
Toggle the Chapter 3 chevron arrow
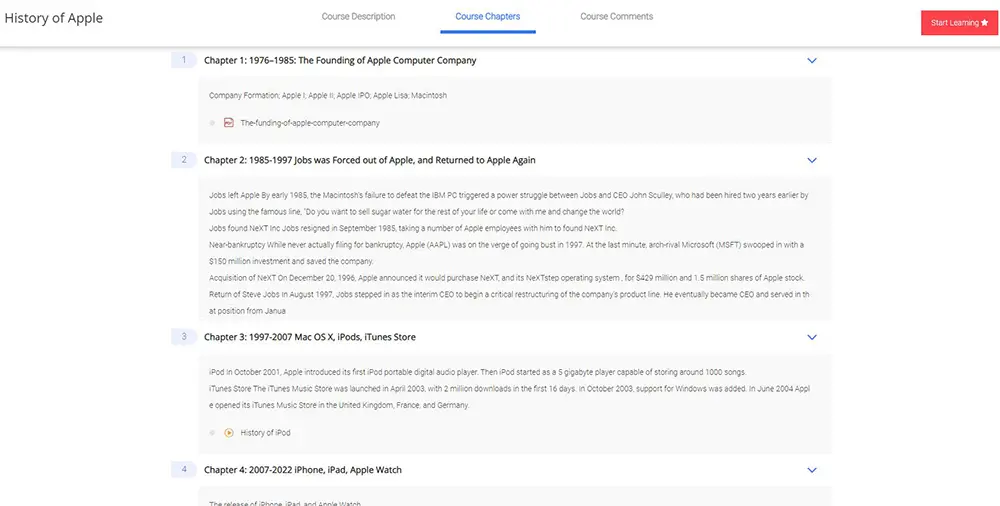tap(812, 337)
